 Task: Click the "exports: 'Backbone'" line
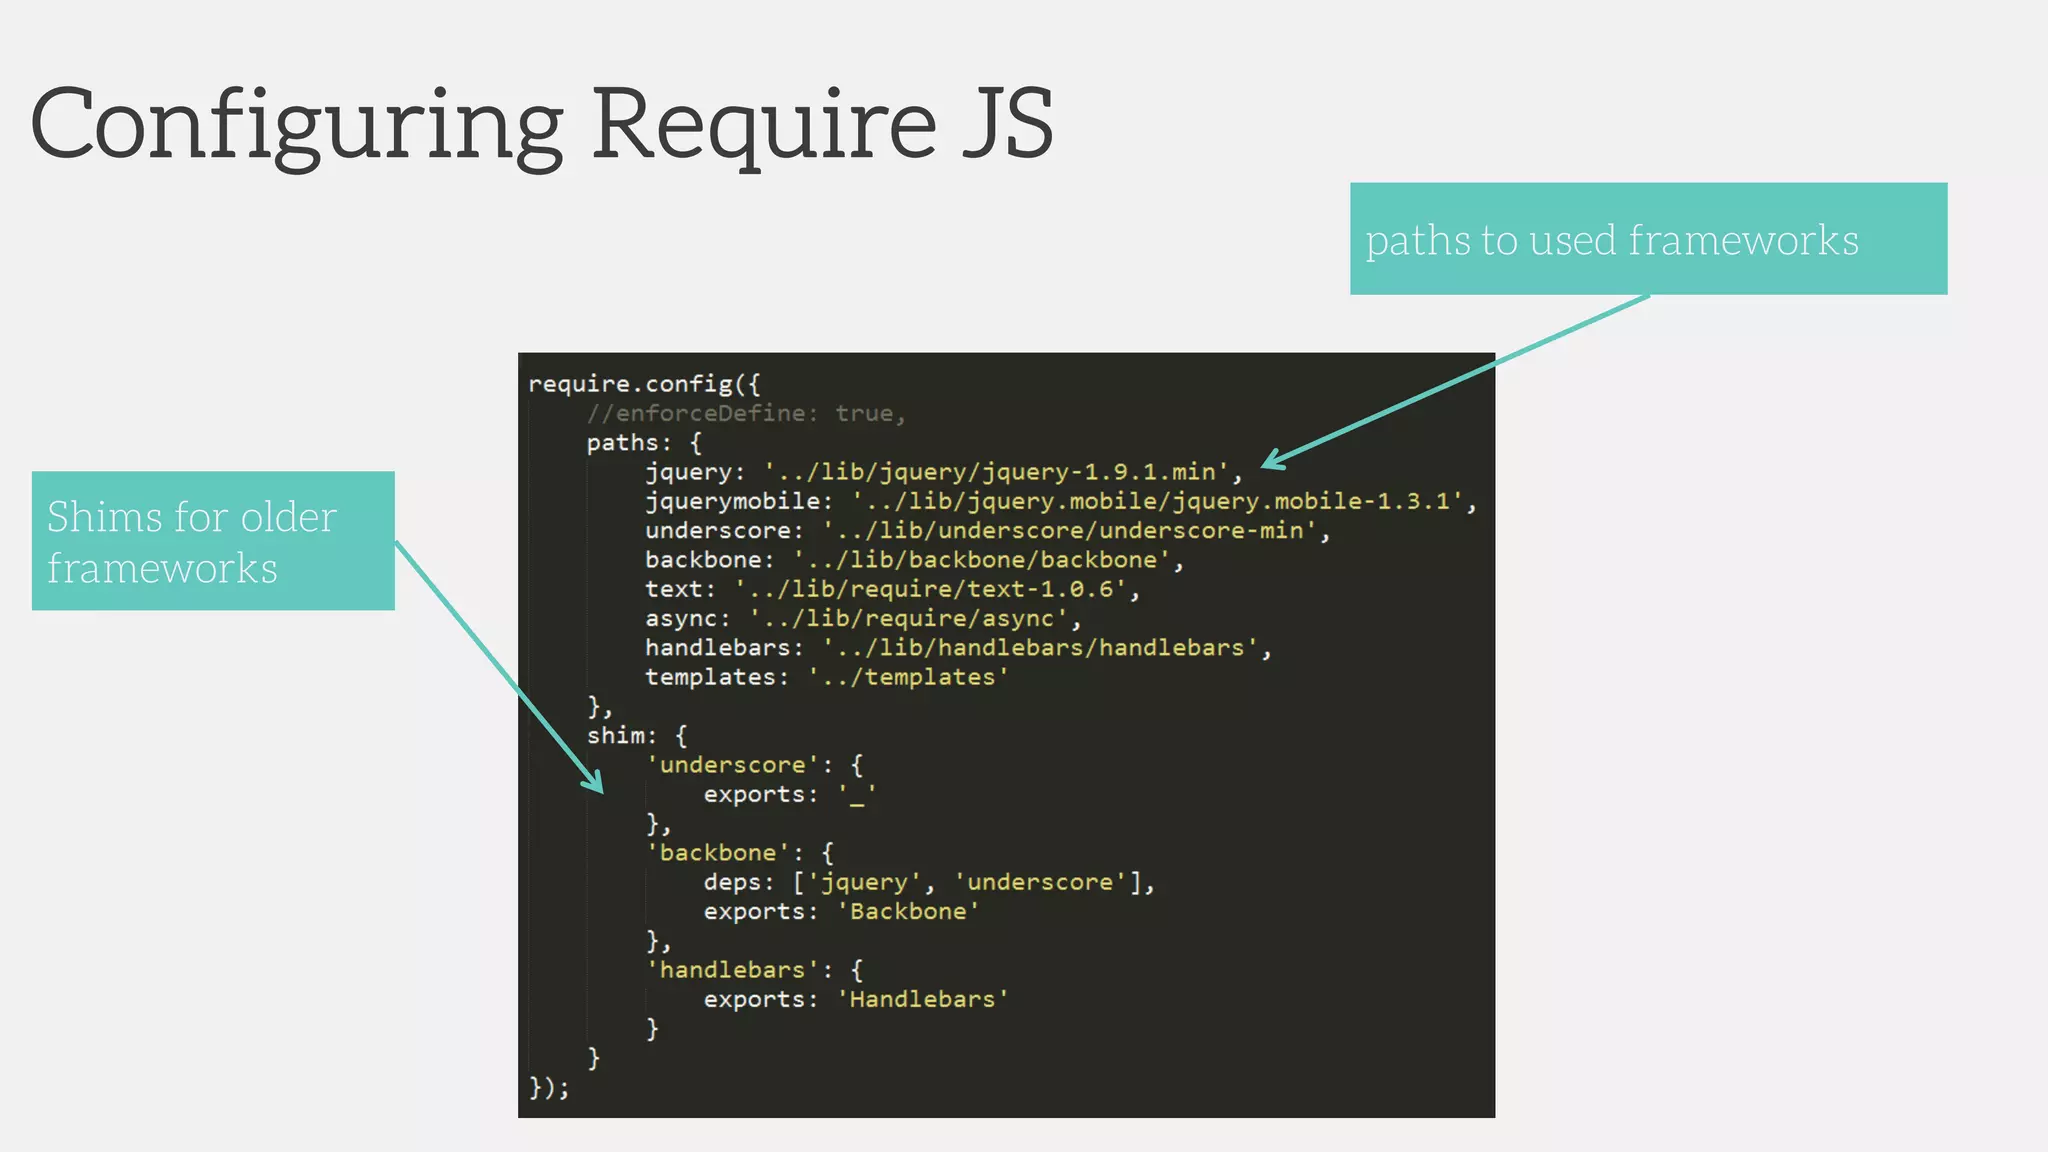coord(841,912)
